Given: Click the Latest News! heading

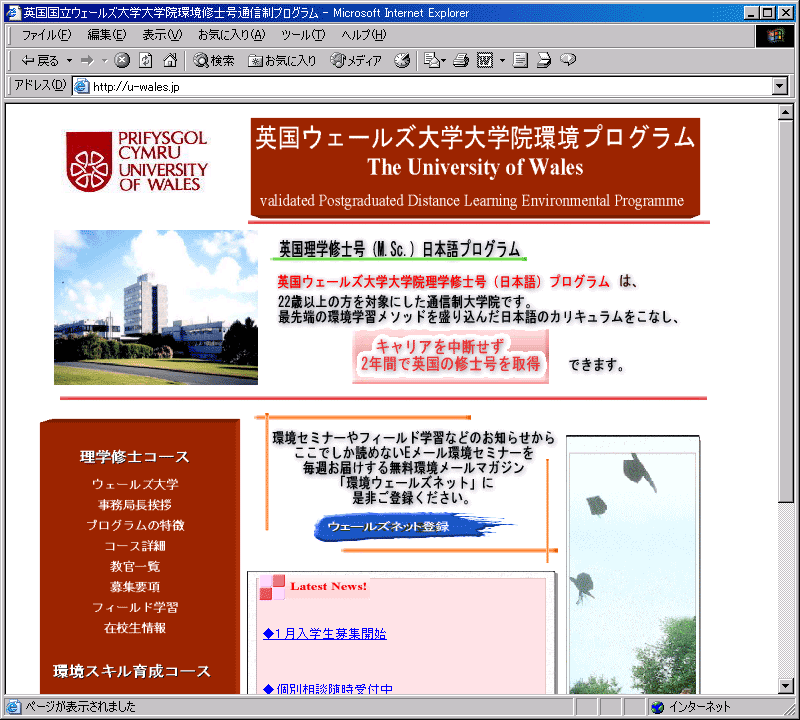Looking at the screenshot, I should pyautogui.click(x=329, y=586).
